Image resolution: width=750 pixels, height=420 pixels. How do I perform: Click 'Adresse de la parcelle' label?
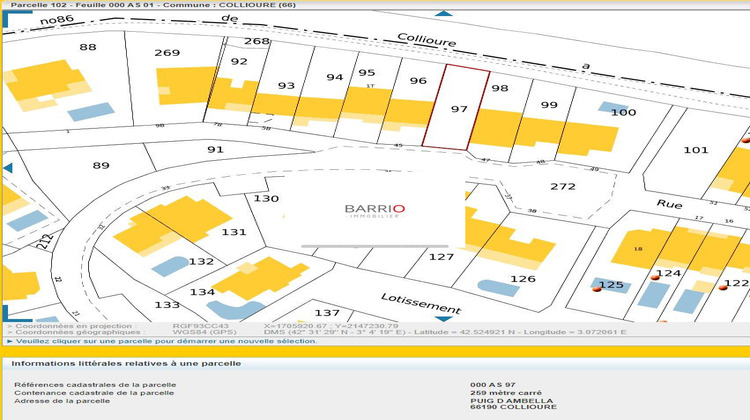62,401
